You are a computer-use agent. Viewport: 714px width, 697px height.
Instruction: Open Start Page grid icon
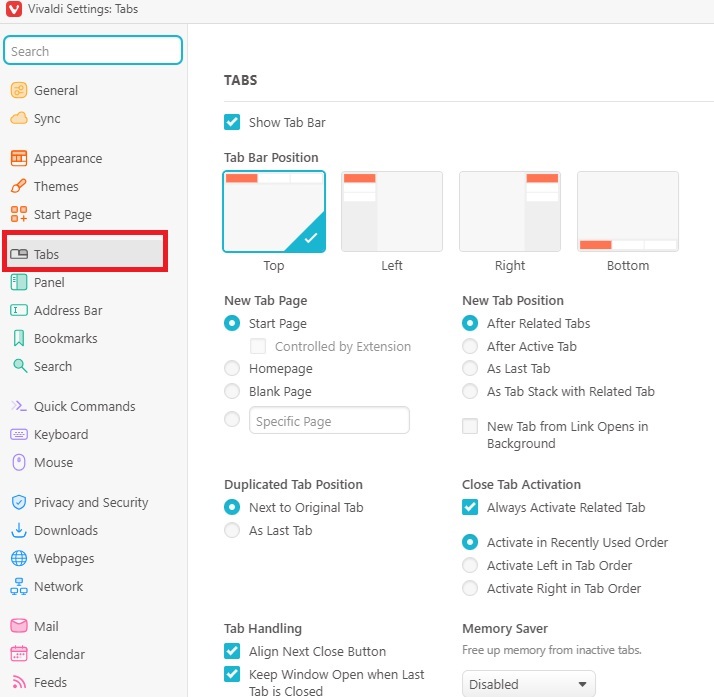coord(19,214)
